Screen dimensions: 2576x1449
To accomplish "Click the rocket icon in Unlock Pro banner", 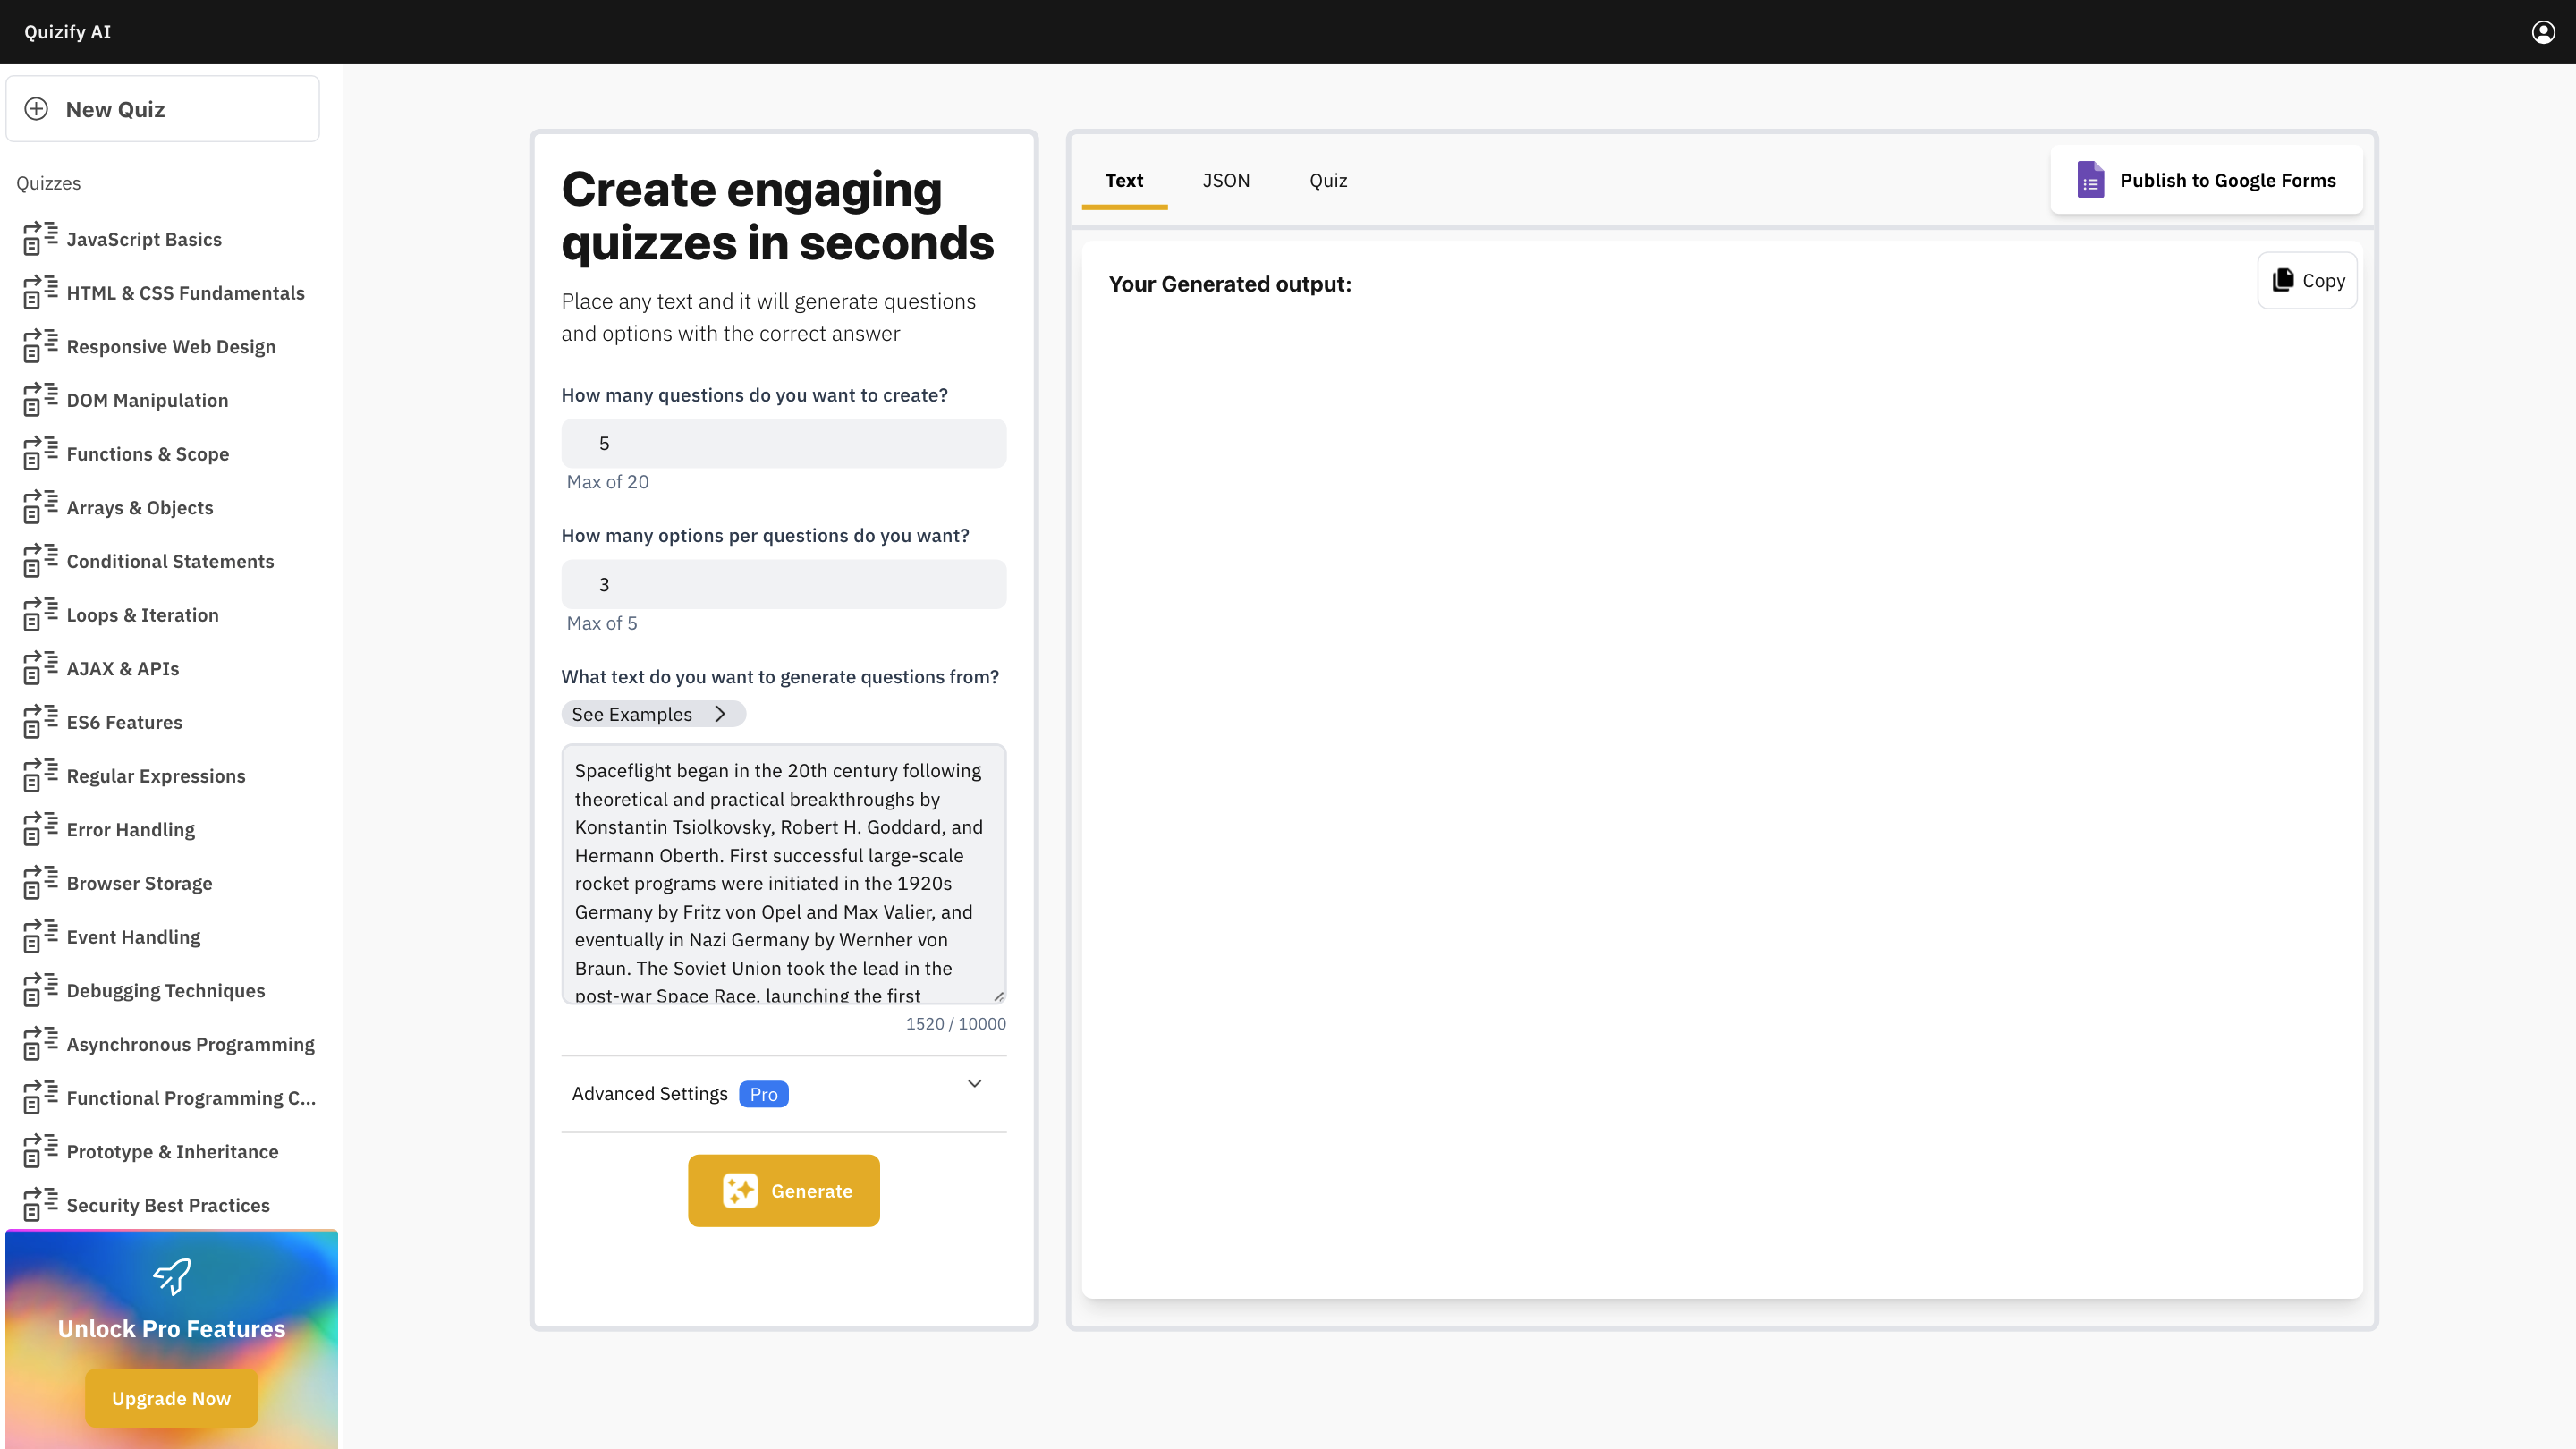I will click(x=170, y=1277).
